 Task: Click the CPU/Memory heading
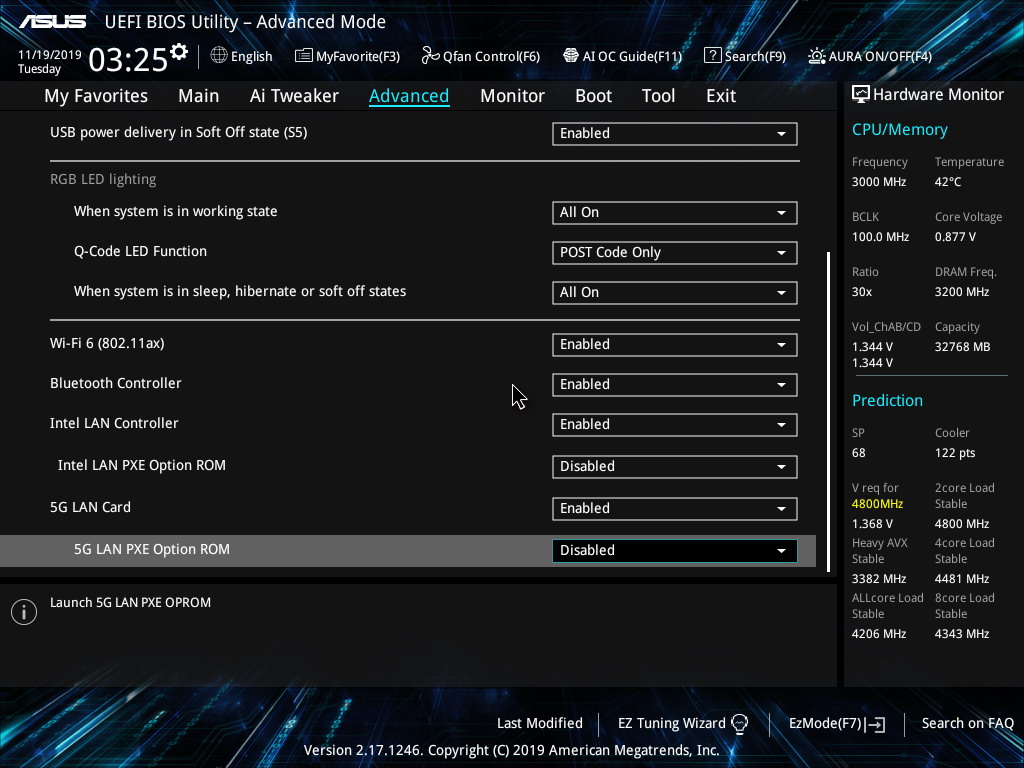899,130
